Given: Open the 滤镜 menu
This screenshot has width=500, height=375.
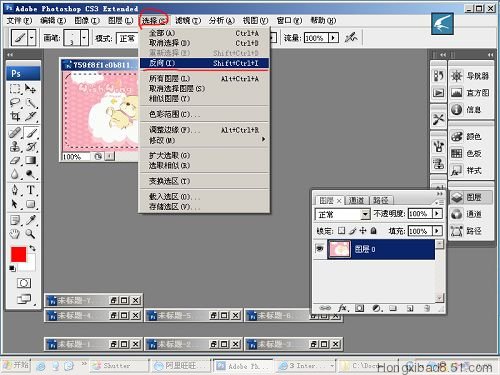Looking at the screenshot, I should click(x=188, y=21).
